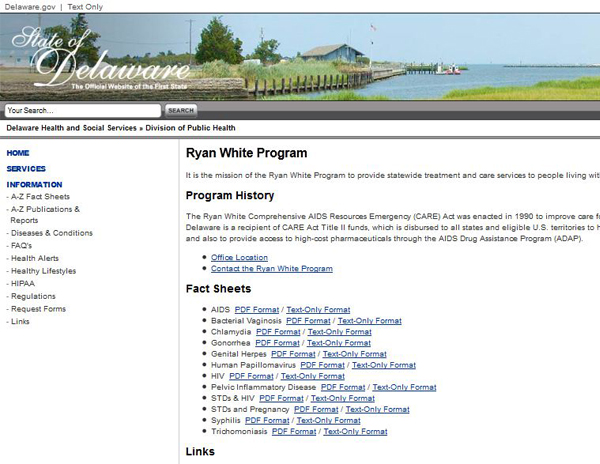Open Links item in sidebar
600x464 pixels.
20,321
